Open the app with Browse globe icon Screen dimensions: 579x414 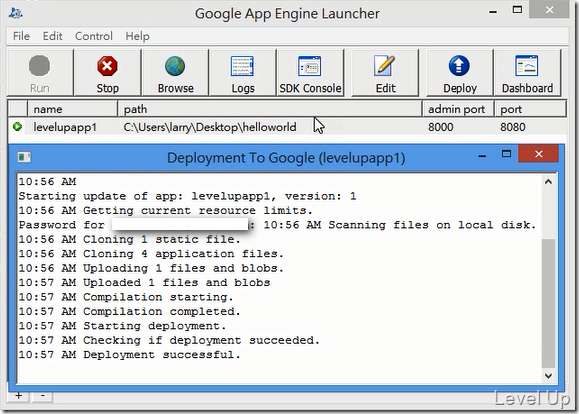coord(175,73)
